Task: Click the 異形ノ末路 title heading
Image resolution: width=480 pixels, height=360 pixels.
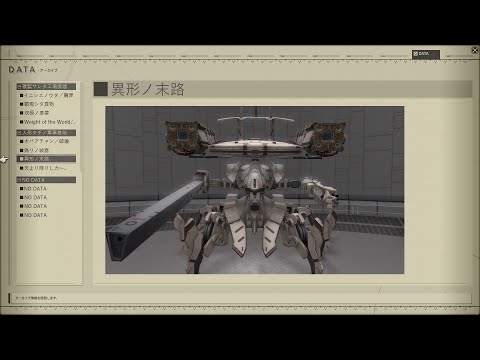Action: 148,89
